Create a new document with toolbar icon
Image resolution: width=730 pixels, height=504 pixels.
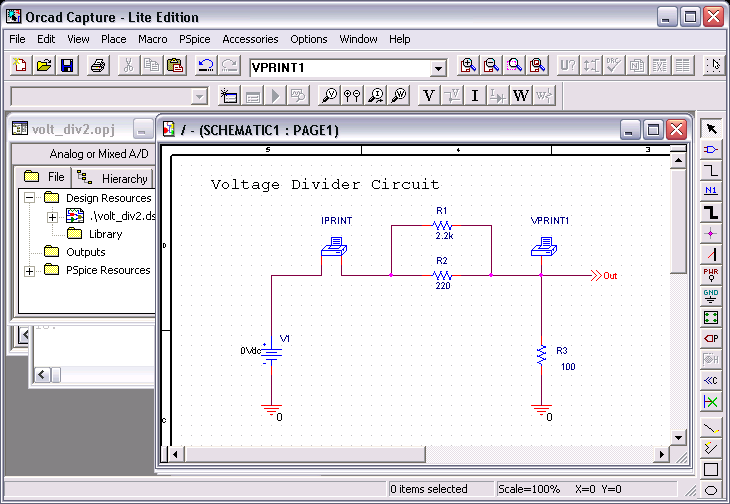[x=20, y=66]
